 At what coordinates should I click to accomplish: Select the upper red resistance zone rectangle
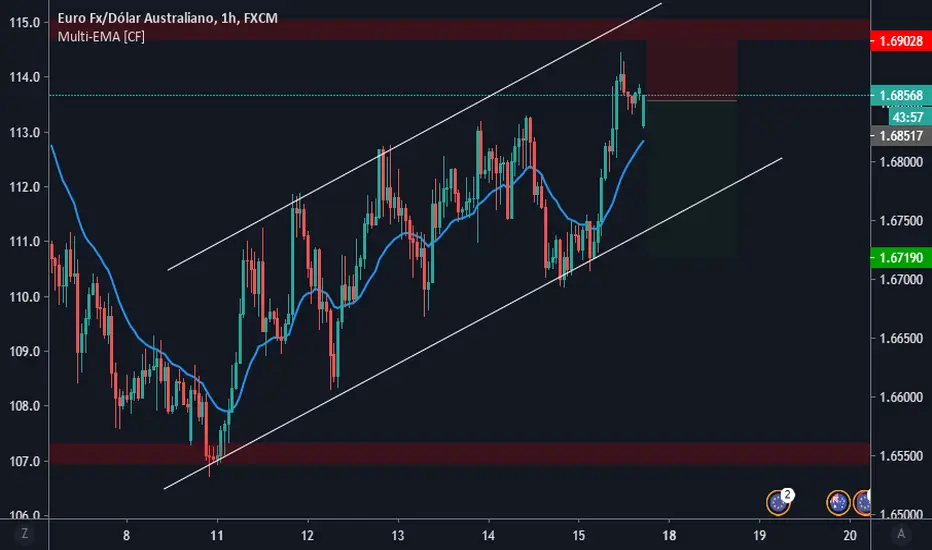coord(459,29)
